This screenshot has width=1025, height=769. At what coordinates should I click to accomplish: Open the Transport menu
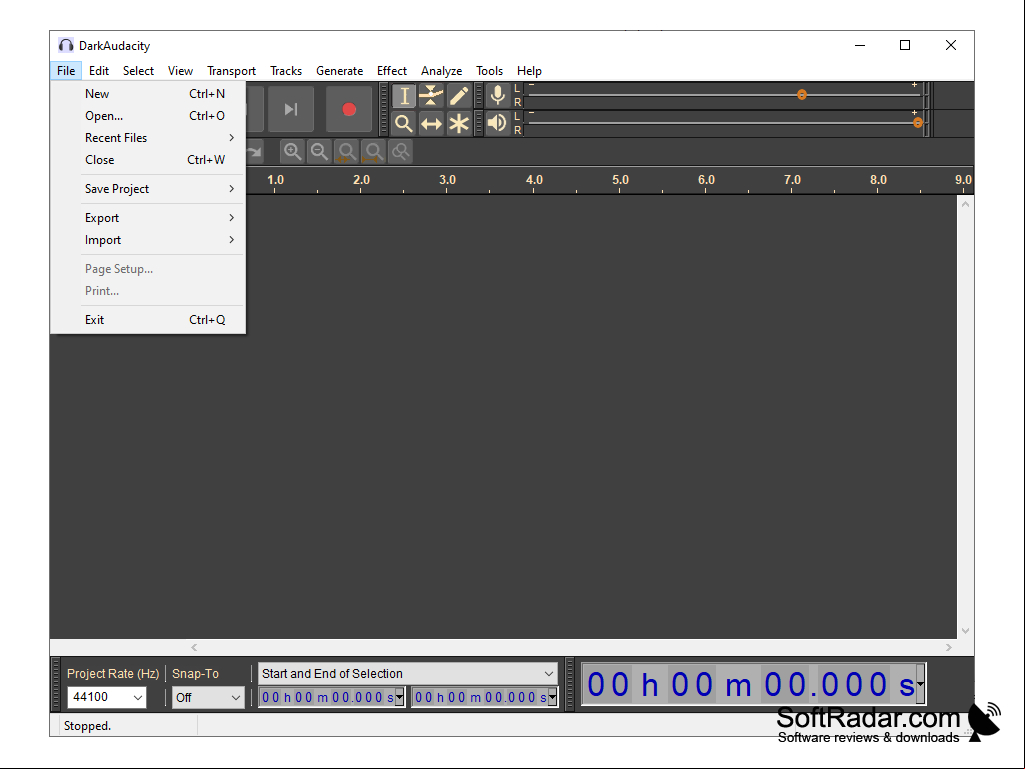click(x=231, y=71)
